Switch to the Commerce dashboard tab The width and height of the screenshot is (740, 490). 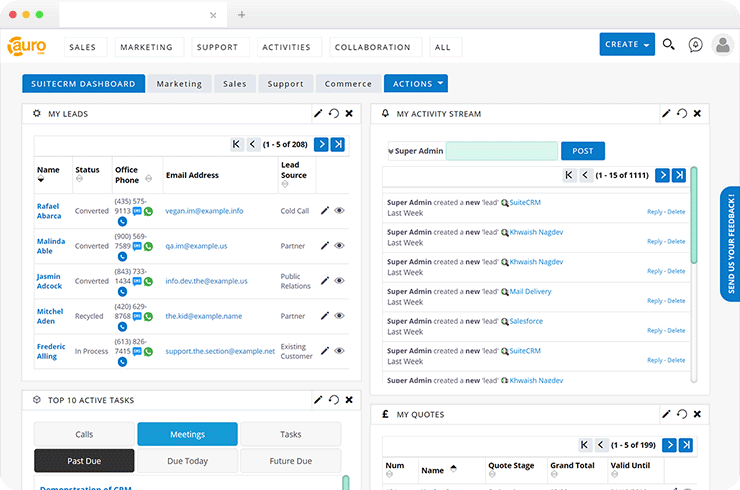pyautogui.click(x=348, y=84)
